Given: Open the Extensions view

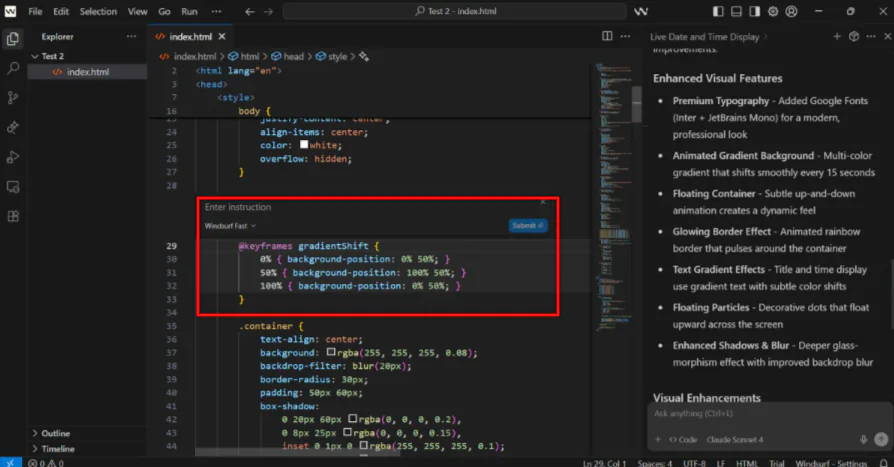Looking at the screenshot, I should [x=13, y=216].
